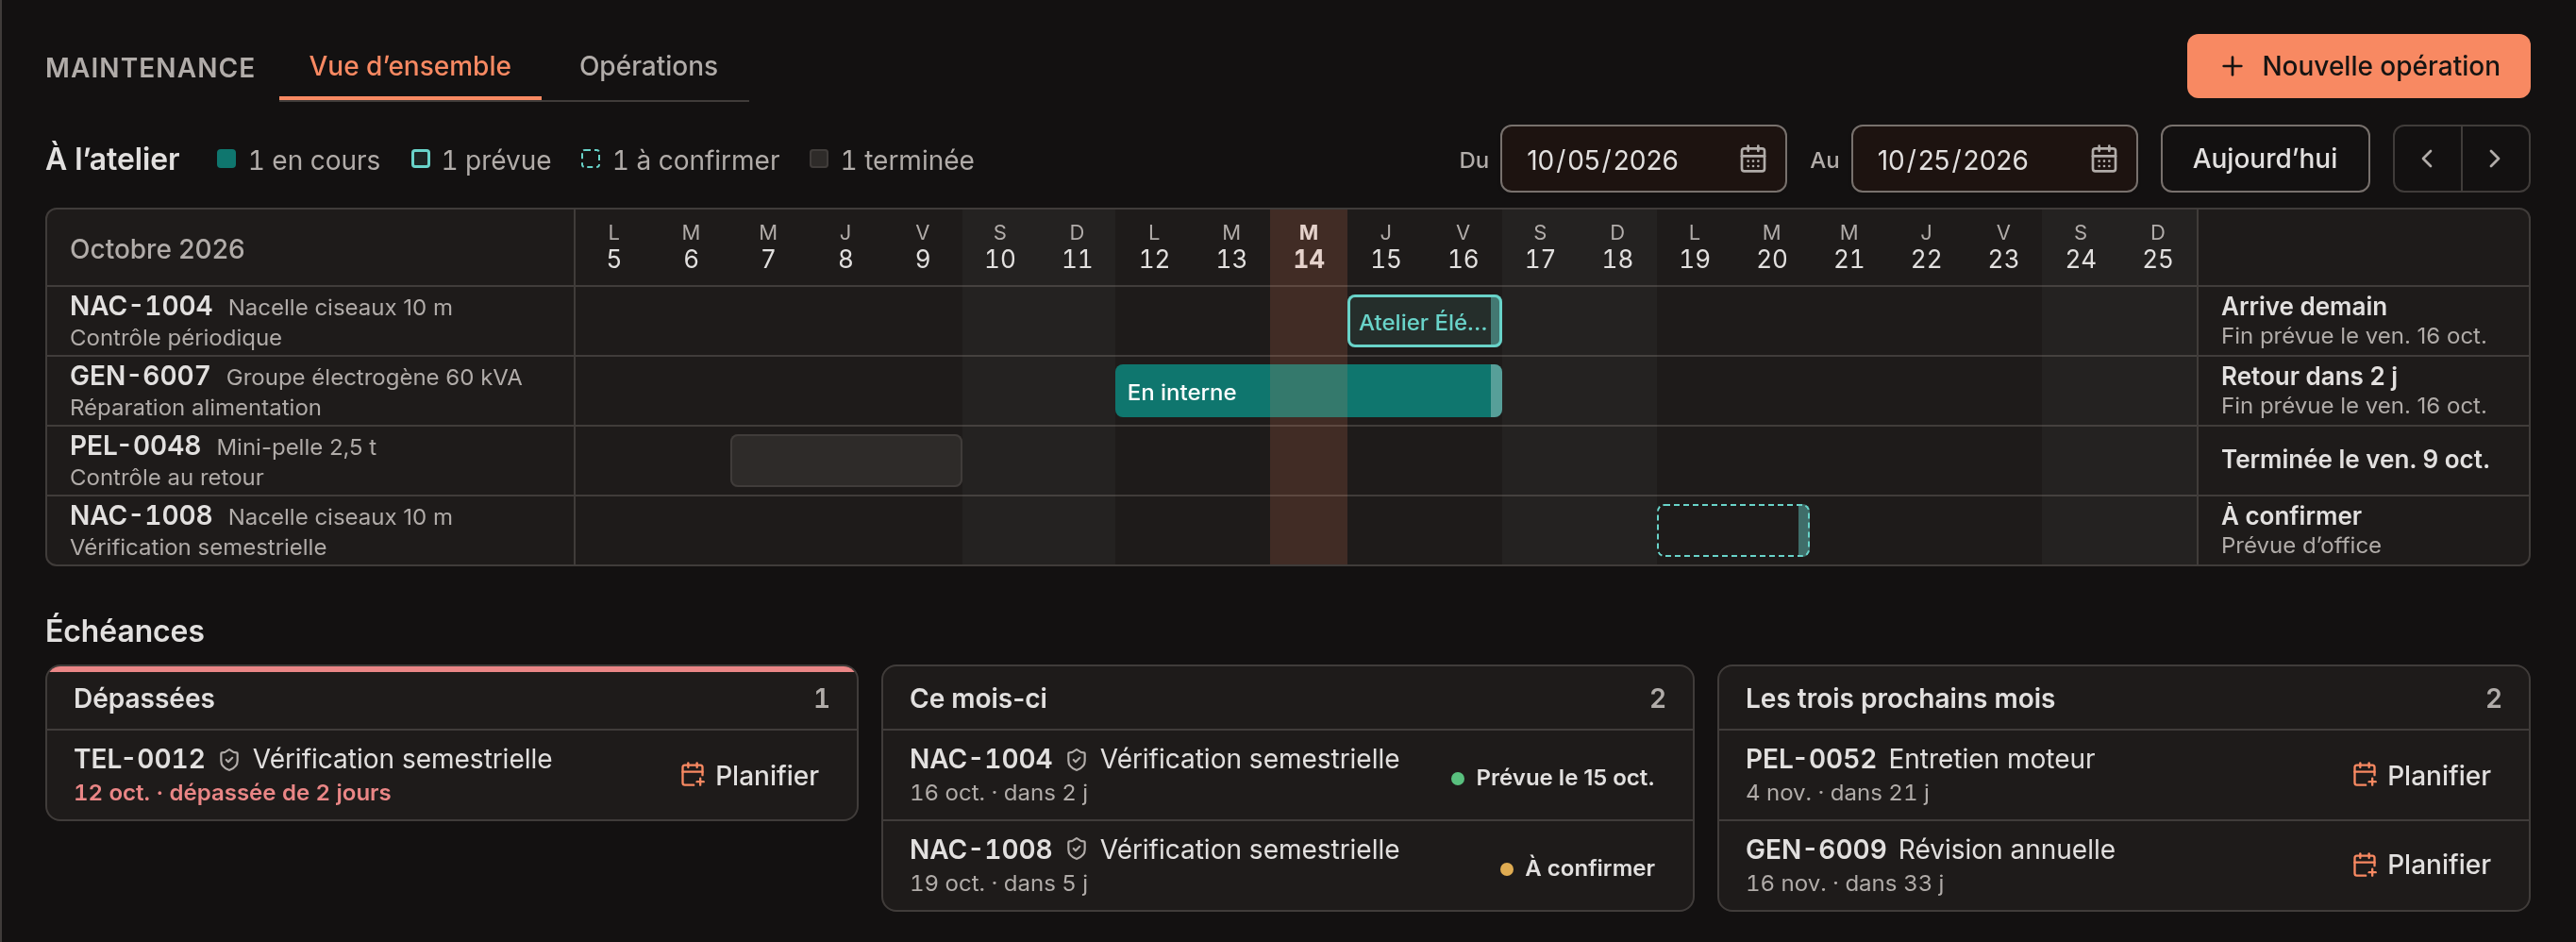Open the NAC-1008 Vérification semestrielle gantt row
Viewport: 2576px width, 942px height.
(x=1287, y=531)
